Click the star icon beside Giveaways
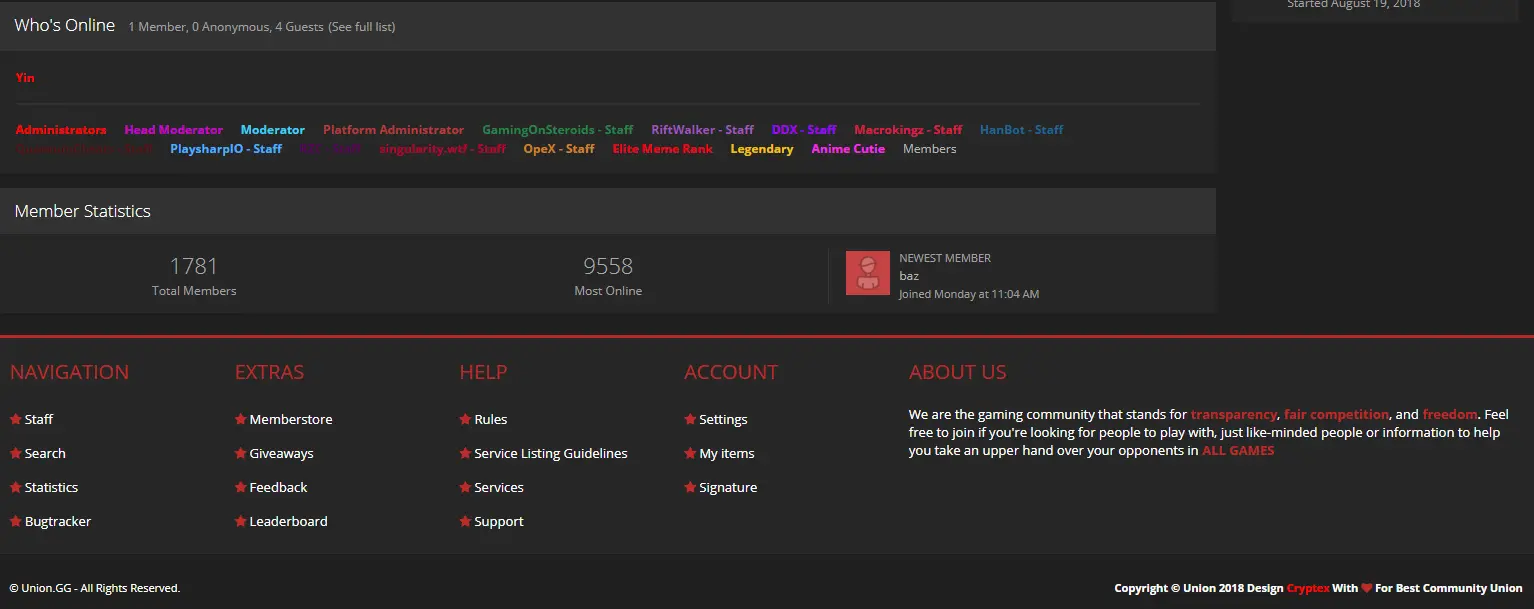The image size is (1534, 609). [x=241, y=453]
